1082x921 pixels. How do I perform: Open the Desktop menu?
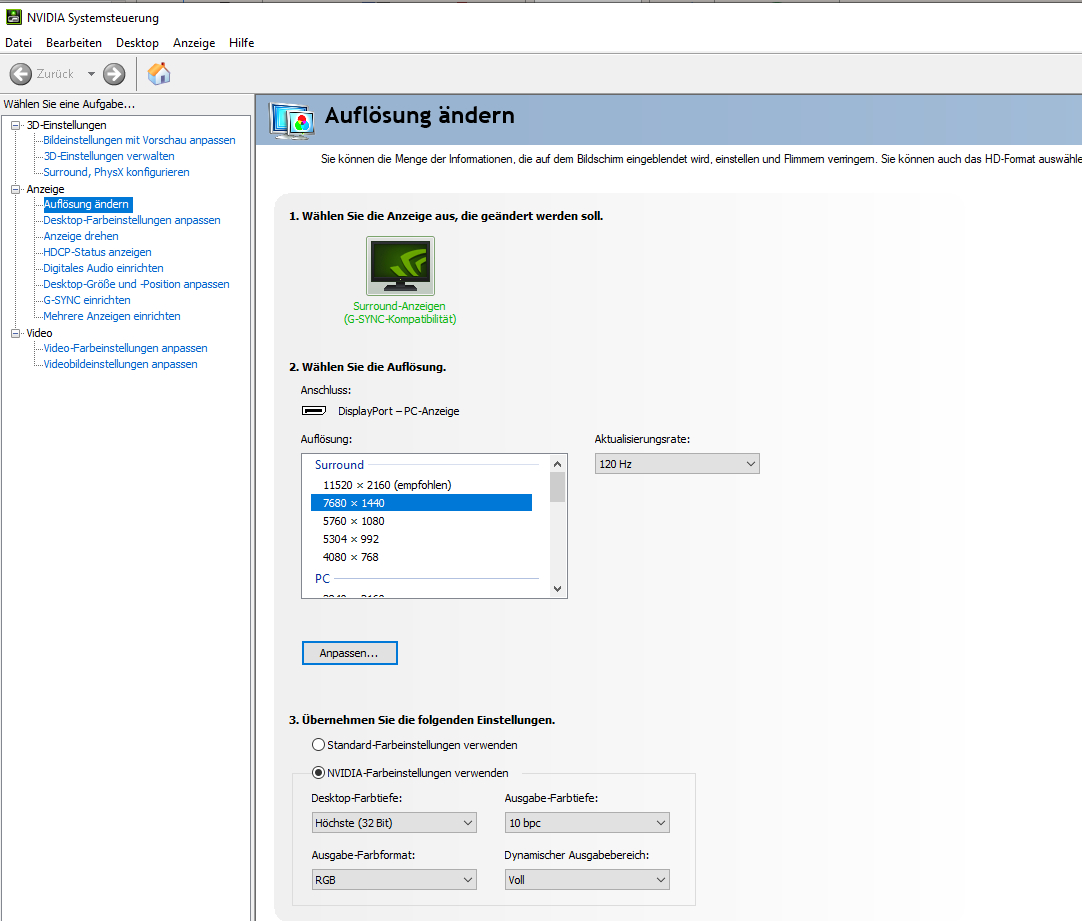coord(137,43)
